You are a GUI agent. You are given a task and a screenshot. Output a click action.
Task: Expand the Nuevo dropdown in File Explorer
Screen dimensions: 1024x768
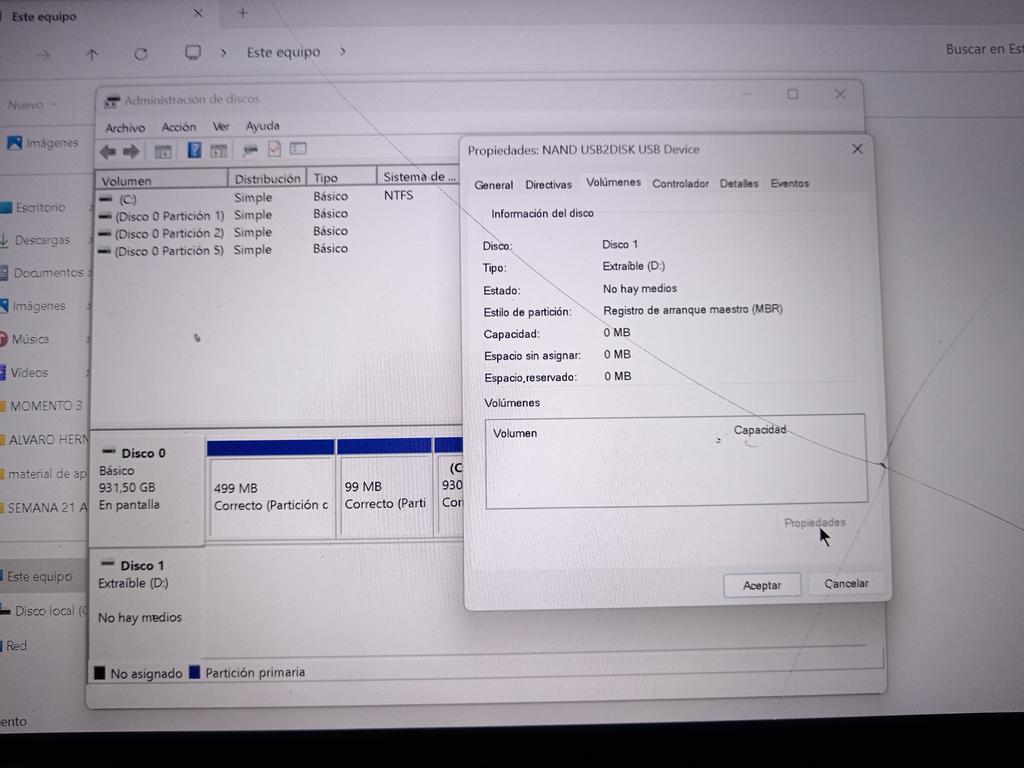(32, 105)
